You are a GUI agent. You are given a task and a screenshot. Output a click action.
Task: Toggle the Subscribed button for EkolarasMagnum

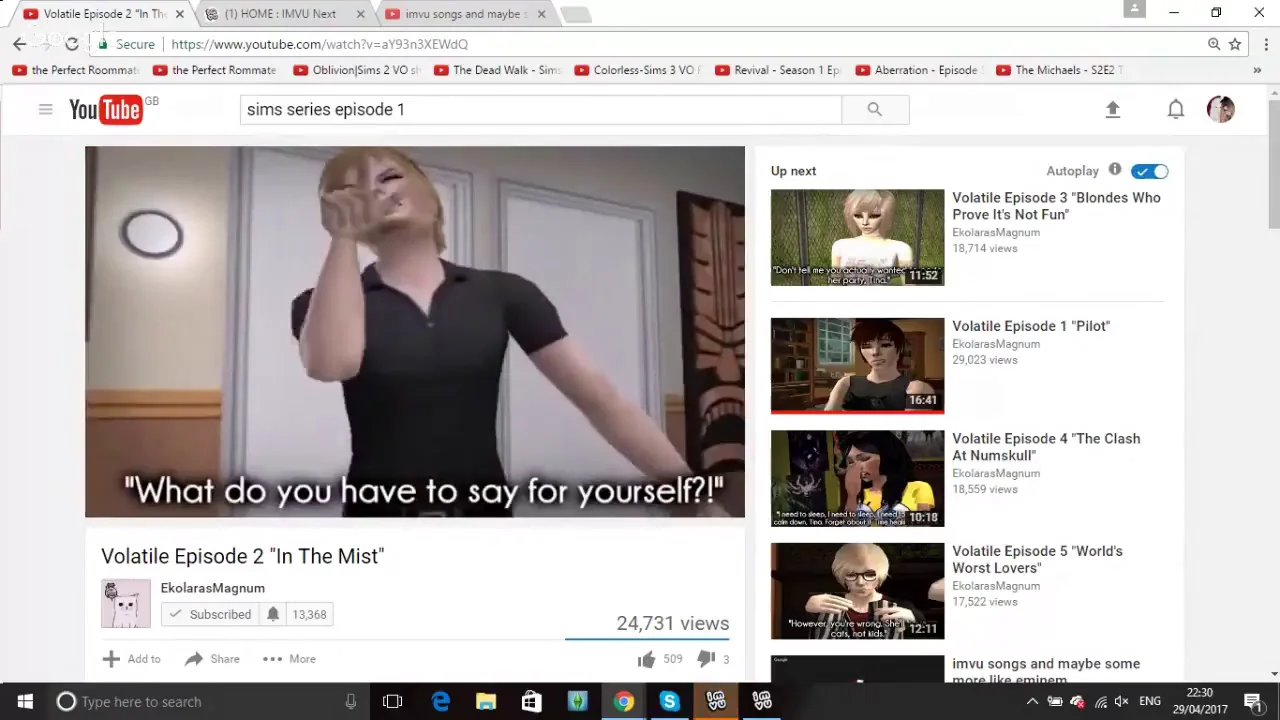pyautogui.click(x=210, y=614)
